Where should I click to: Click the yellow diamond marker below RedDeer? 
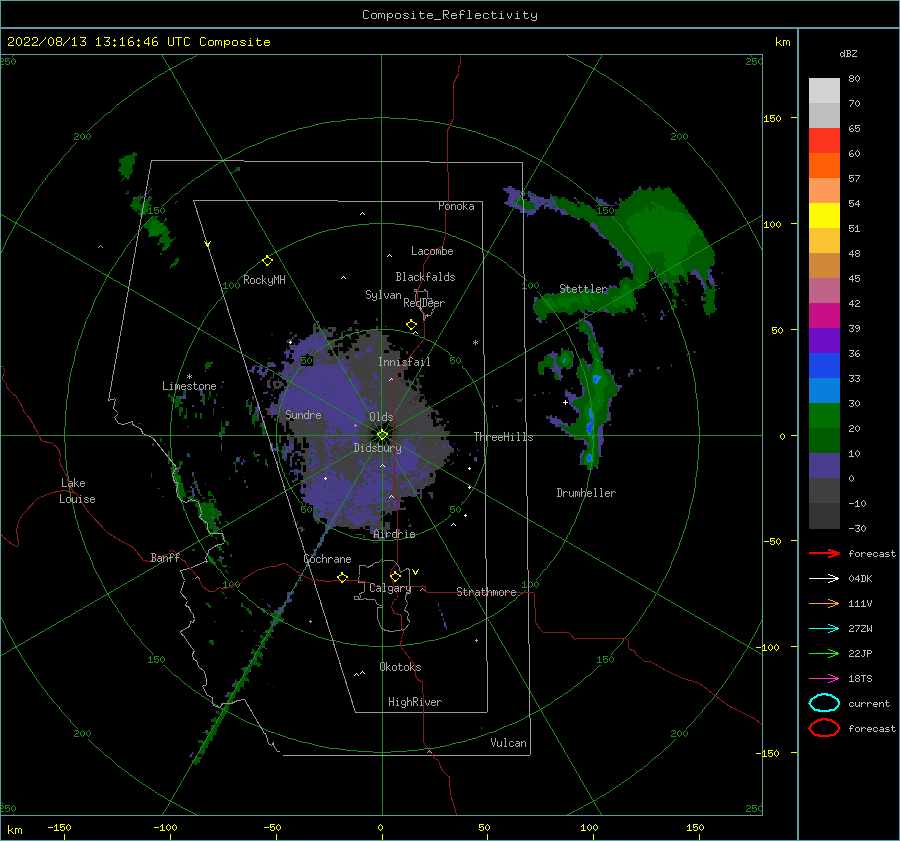pyautogui.click(x=411, y=325)
